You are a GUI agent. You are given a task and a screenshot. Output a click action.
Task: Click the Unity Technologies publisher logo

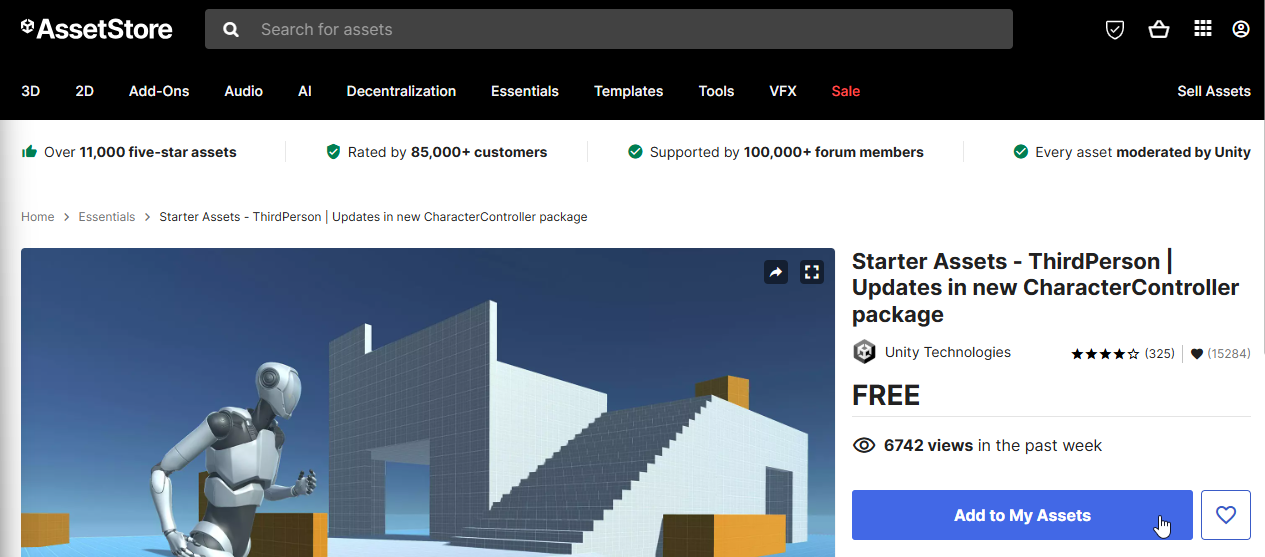[864, 352]
